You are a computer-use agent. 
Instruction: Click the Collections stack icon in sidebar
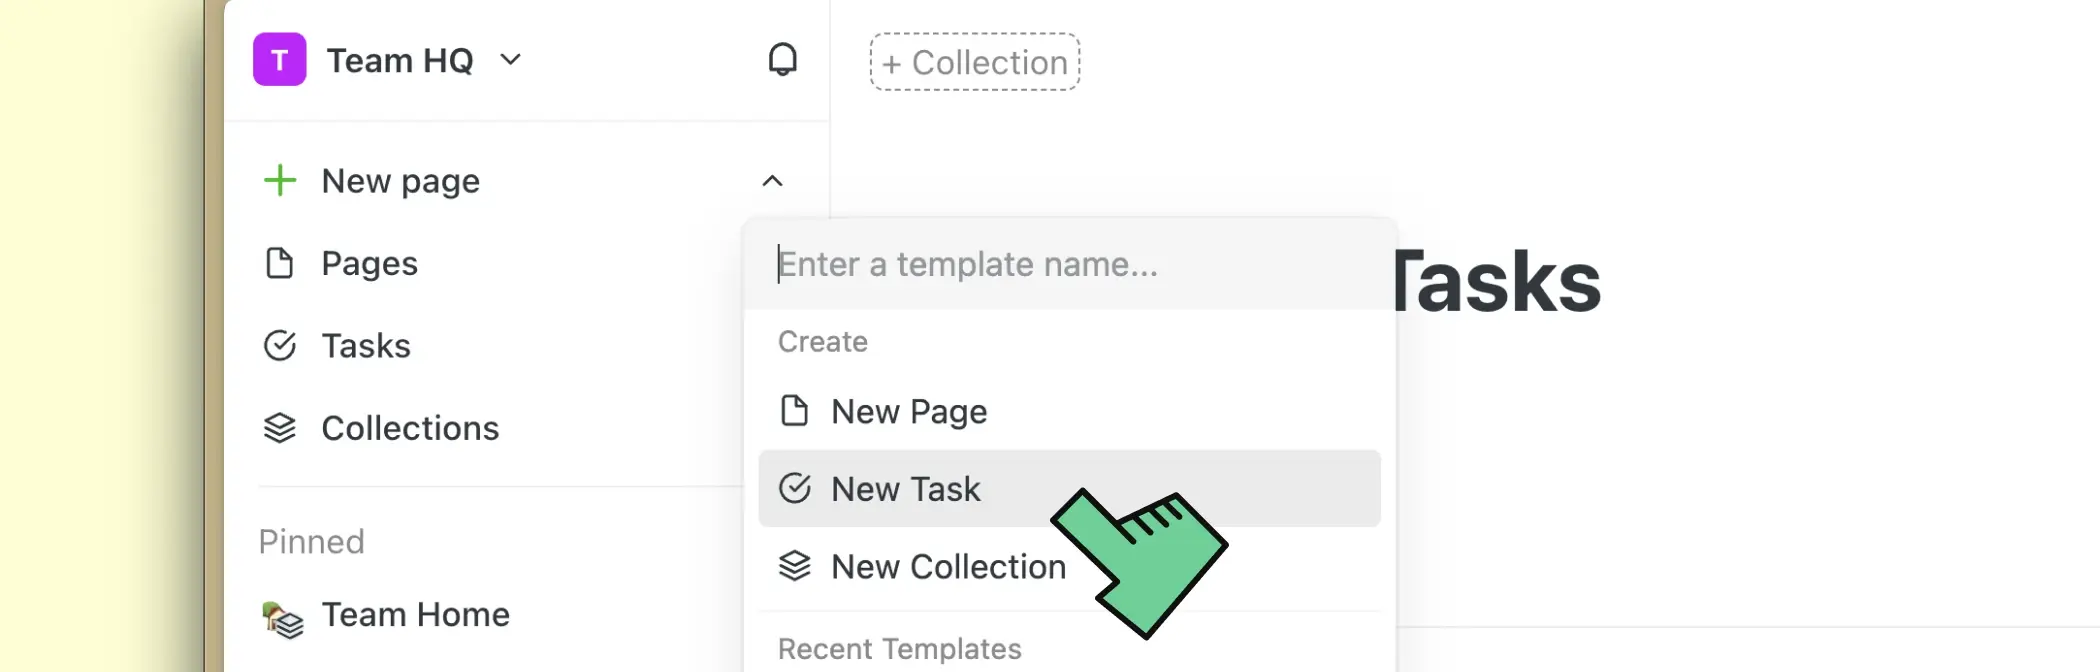point(280,428)
